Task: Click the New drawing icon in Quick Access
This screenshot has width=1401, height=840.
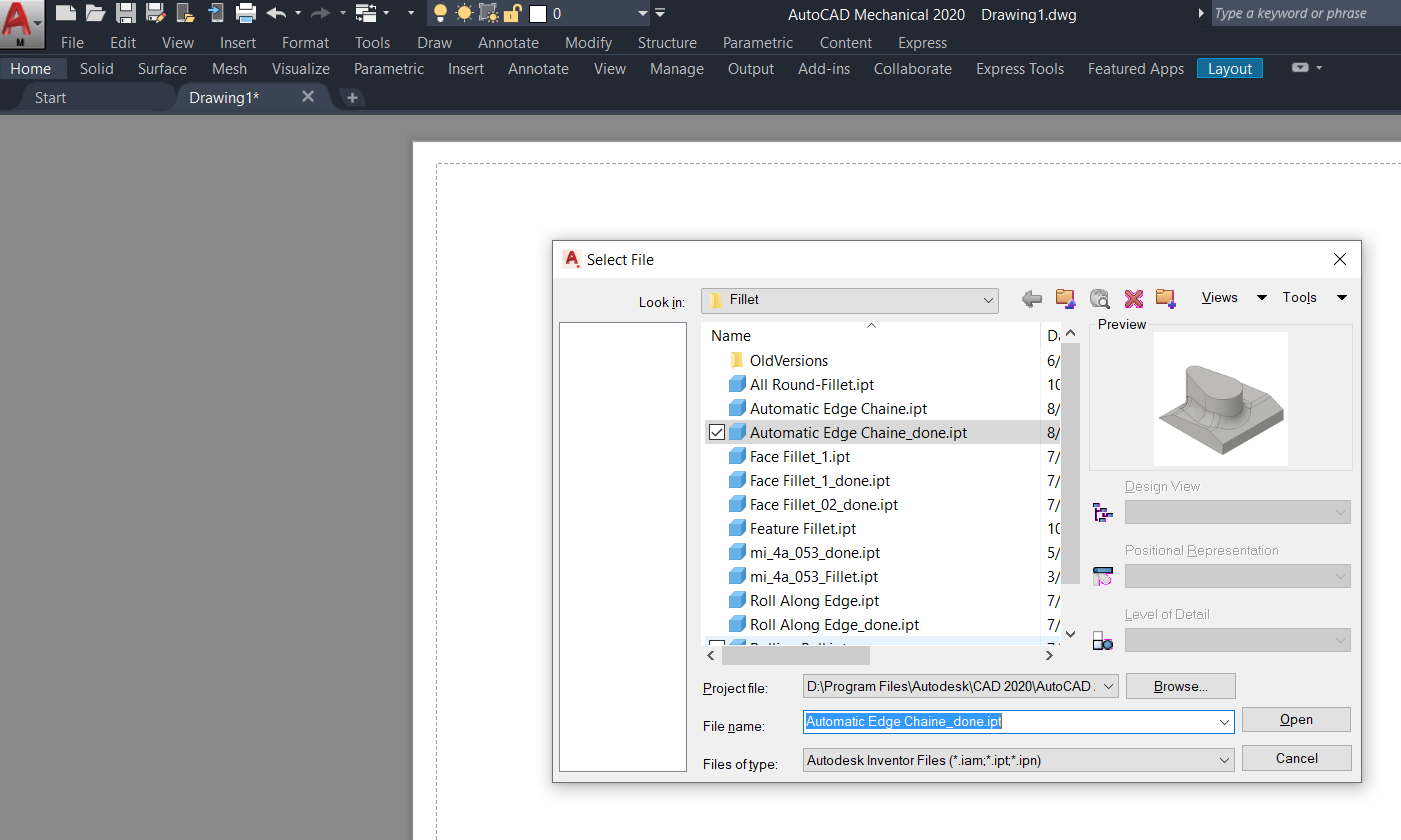Action: (x=65, y=13)
